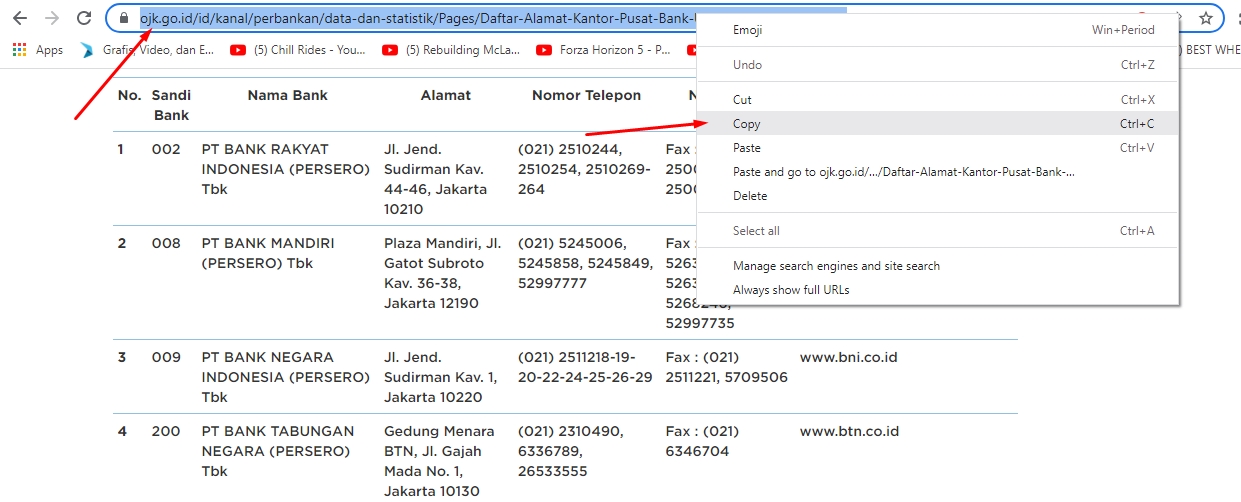Click phone number '(021) 2310490' cell
Image resolution: width=1241 pixels, height=502 pixels.
coord(570,451)
